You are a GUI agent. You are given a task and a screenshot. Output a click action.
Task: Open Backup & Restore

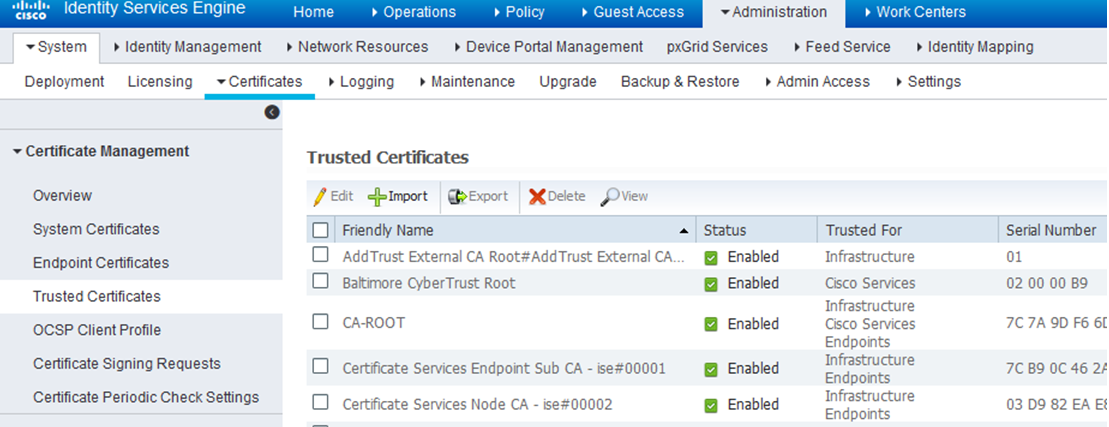(680, 82)
